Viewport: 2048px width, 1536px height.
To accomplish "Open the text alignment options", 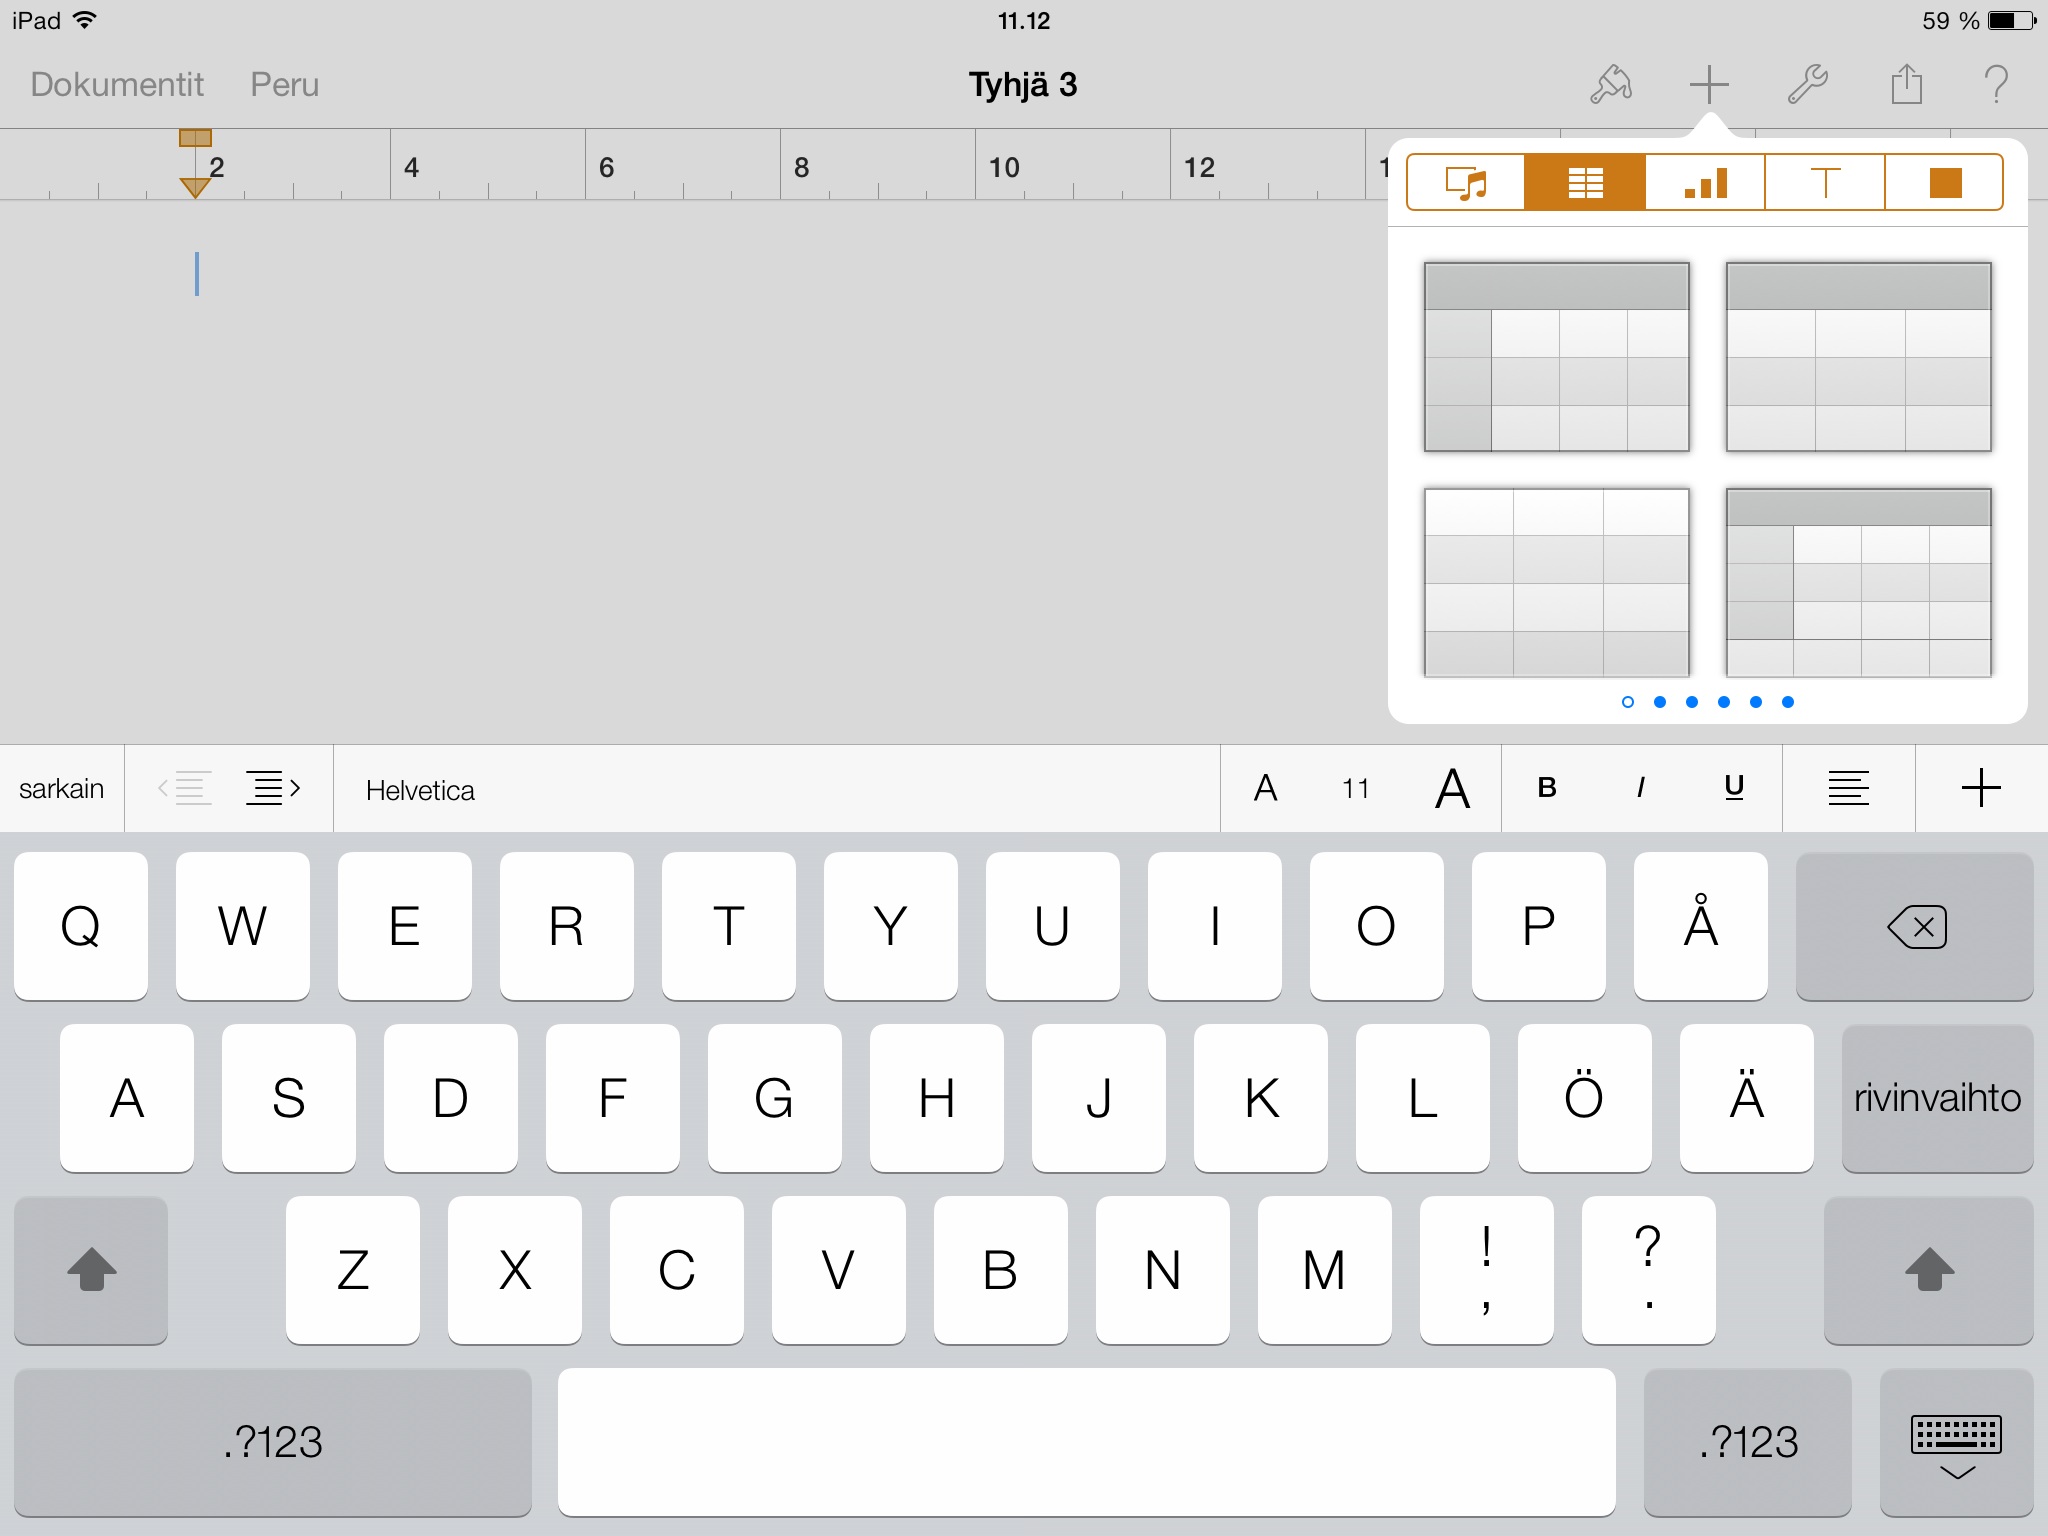I will coord(1848,789).
